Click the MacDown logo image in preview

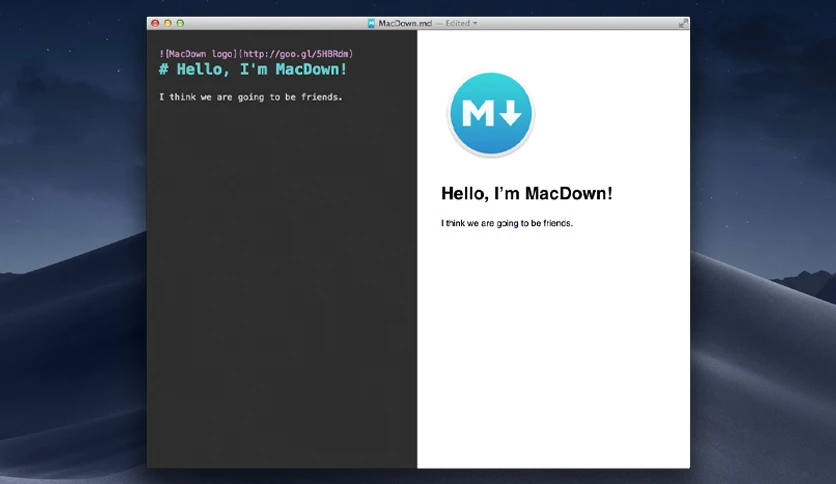(491, 114)
